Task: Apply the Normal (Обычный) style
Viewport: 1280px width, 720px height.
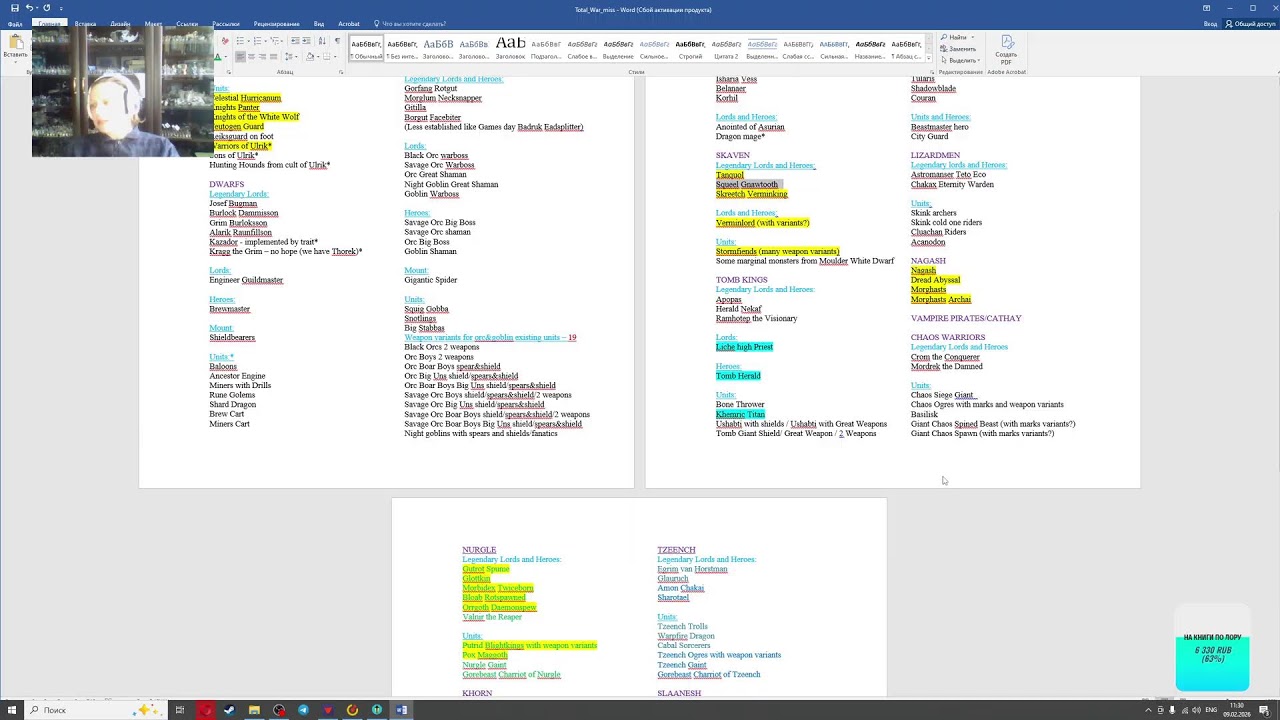Action: [x=366, y=49]
